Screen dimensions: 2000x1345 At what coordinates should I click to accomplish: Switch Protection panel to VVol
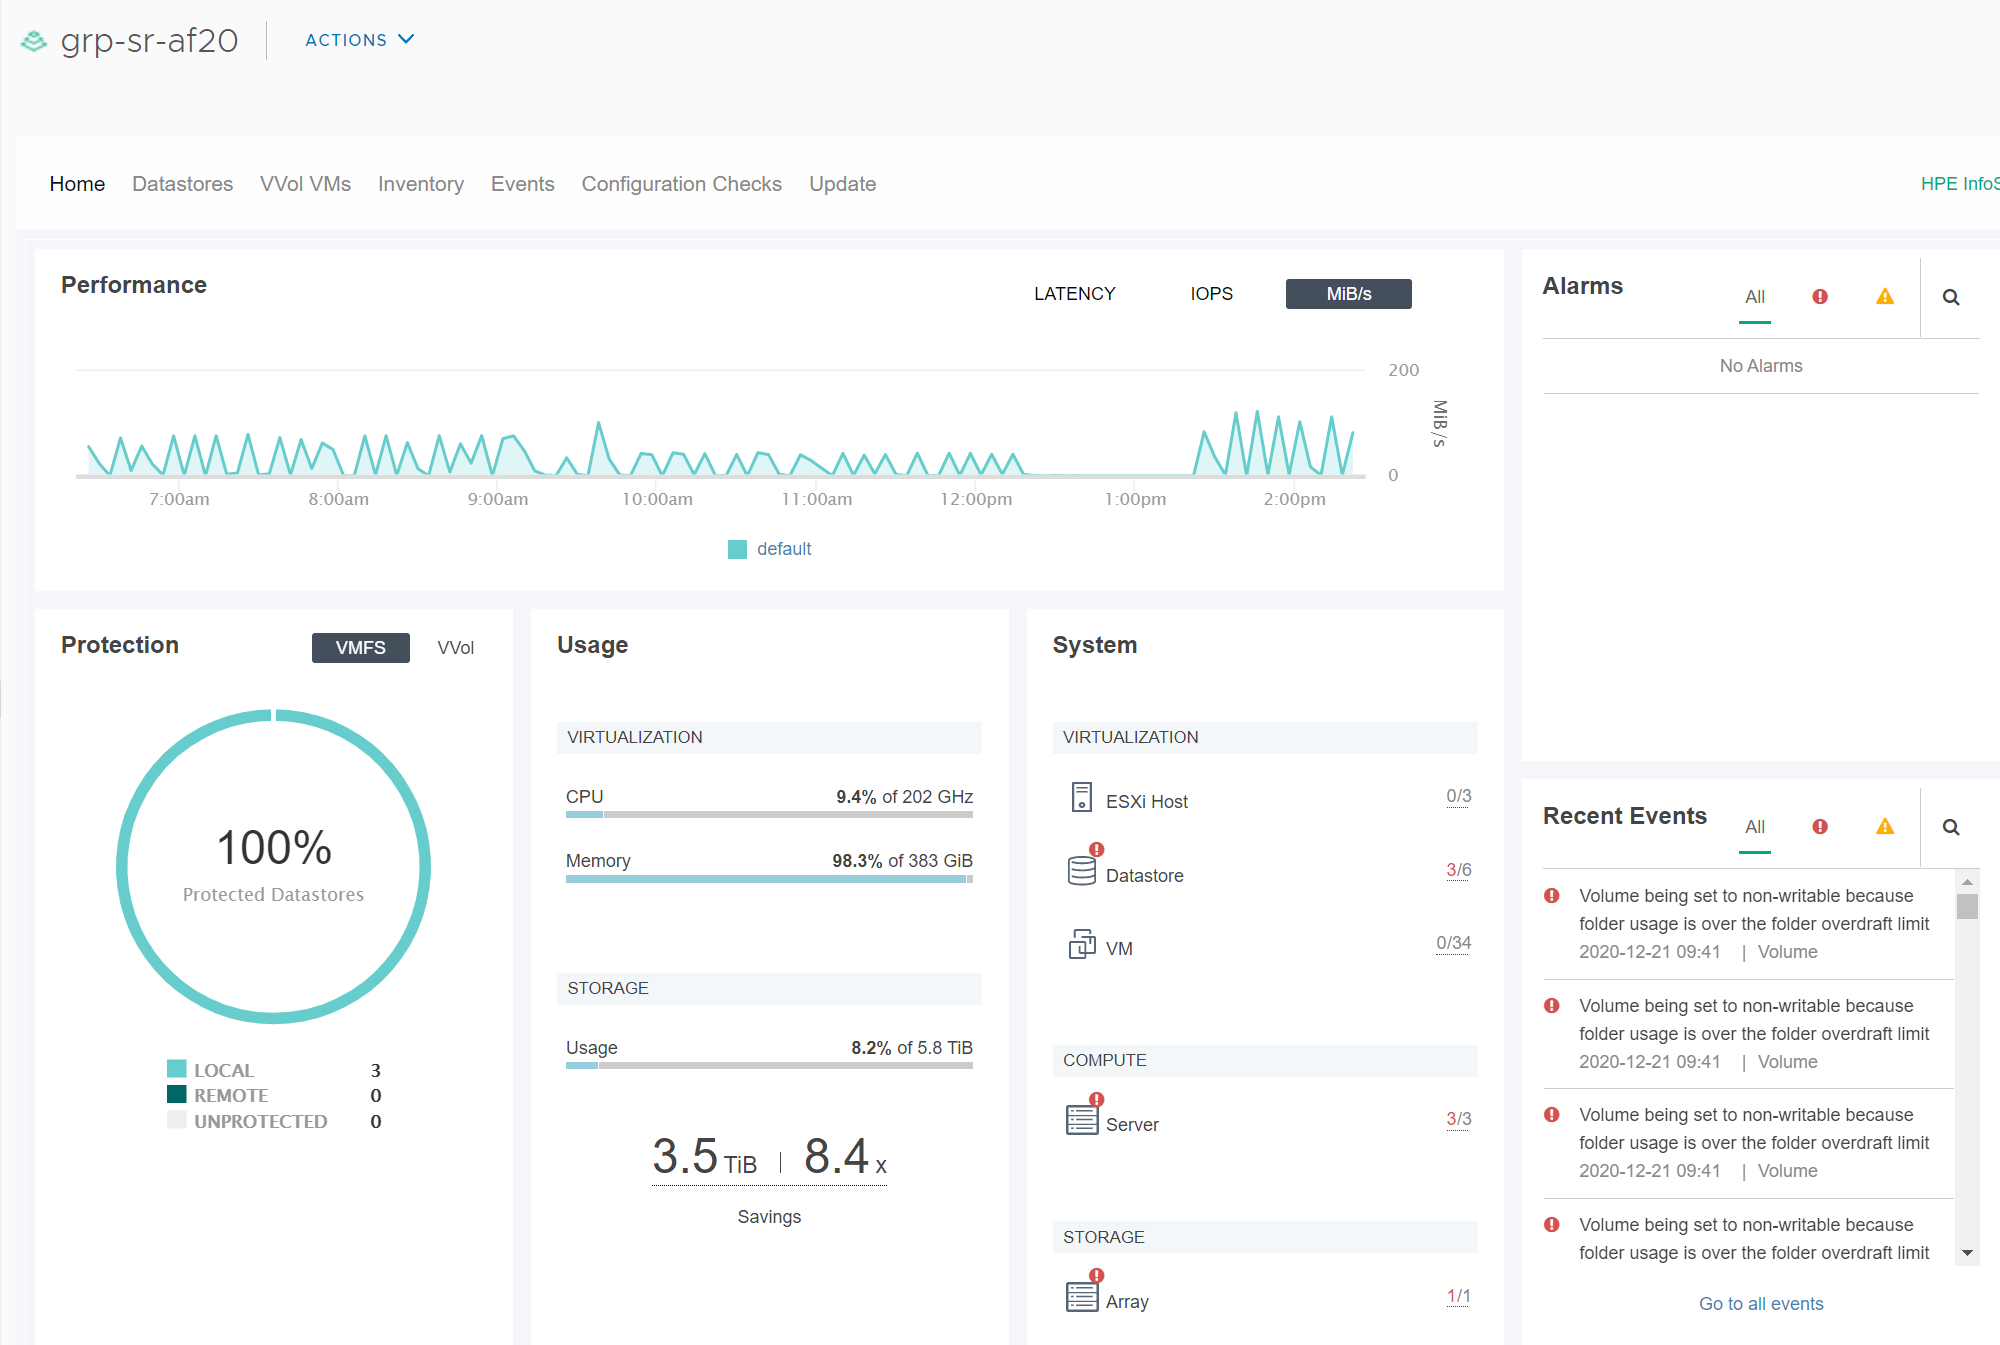click(456, 648)
